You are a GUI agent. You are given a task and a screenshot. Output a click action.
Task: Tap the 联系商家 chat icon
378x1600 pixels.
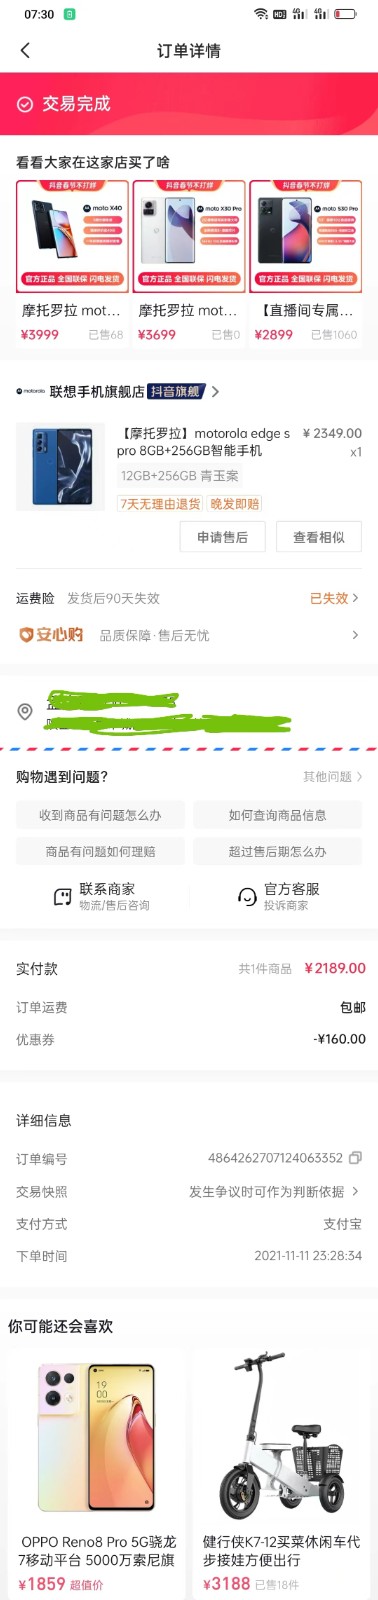[62, 896]
